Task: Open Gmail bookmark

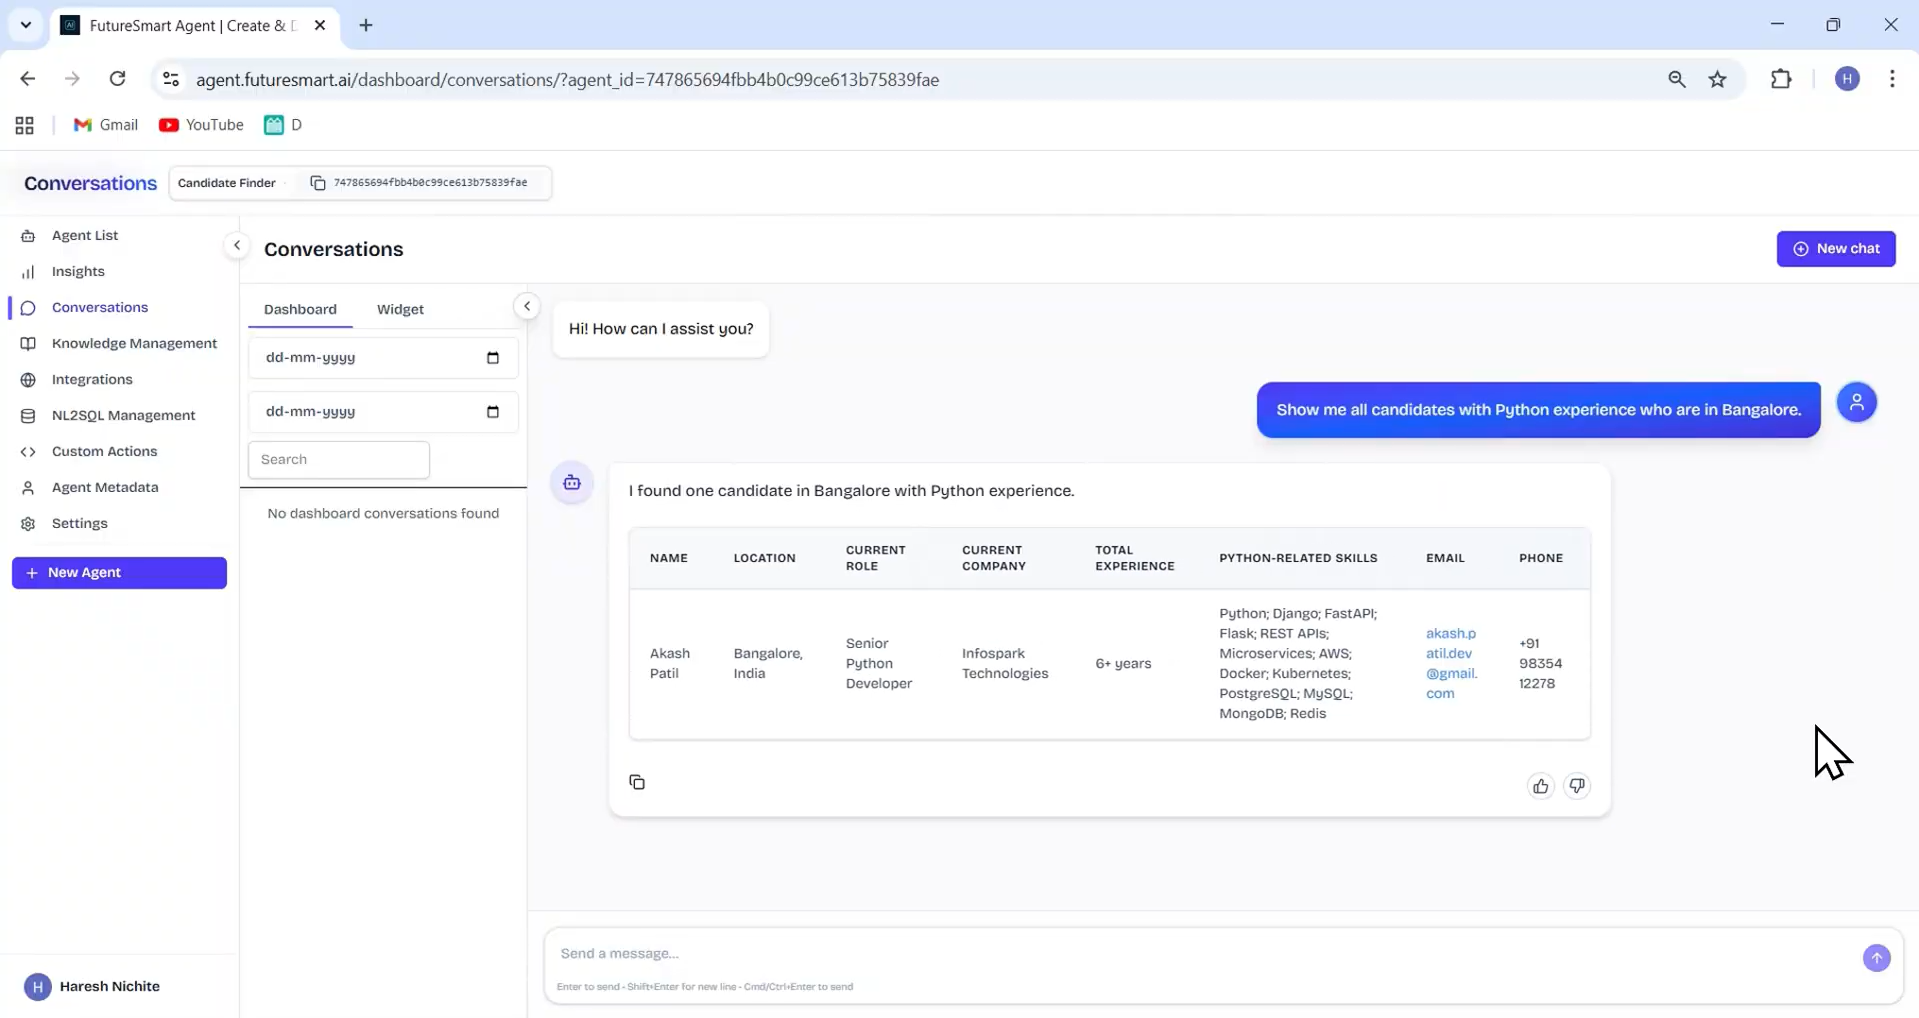Action: pos(106,125)
